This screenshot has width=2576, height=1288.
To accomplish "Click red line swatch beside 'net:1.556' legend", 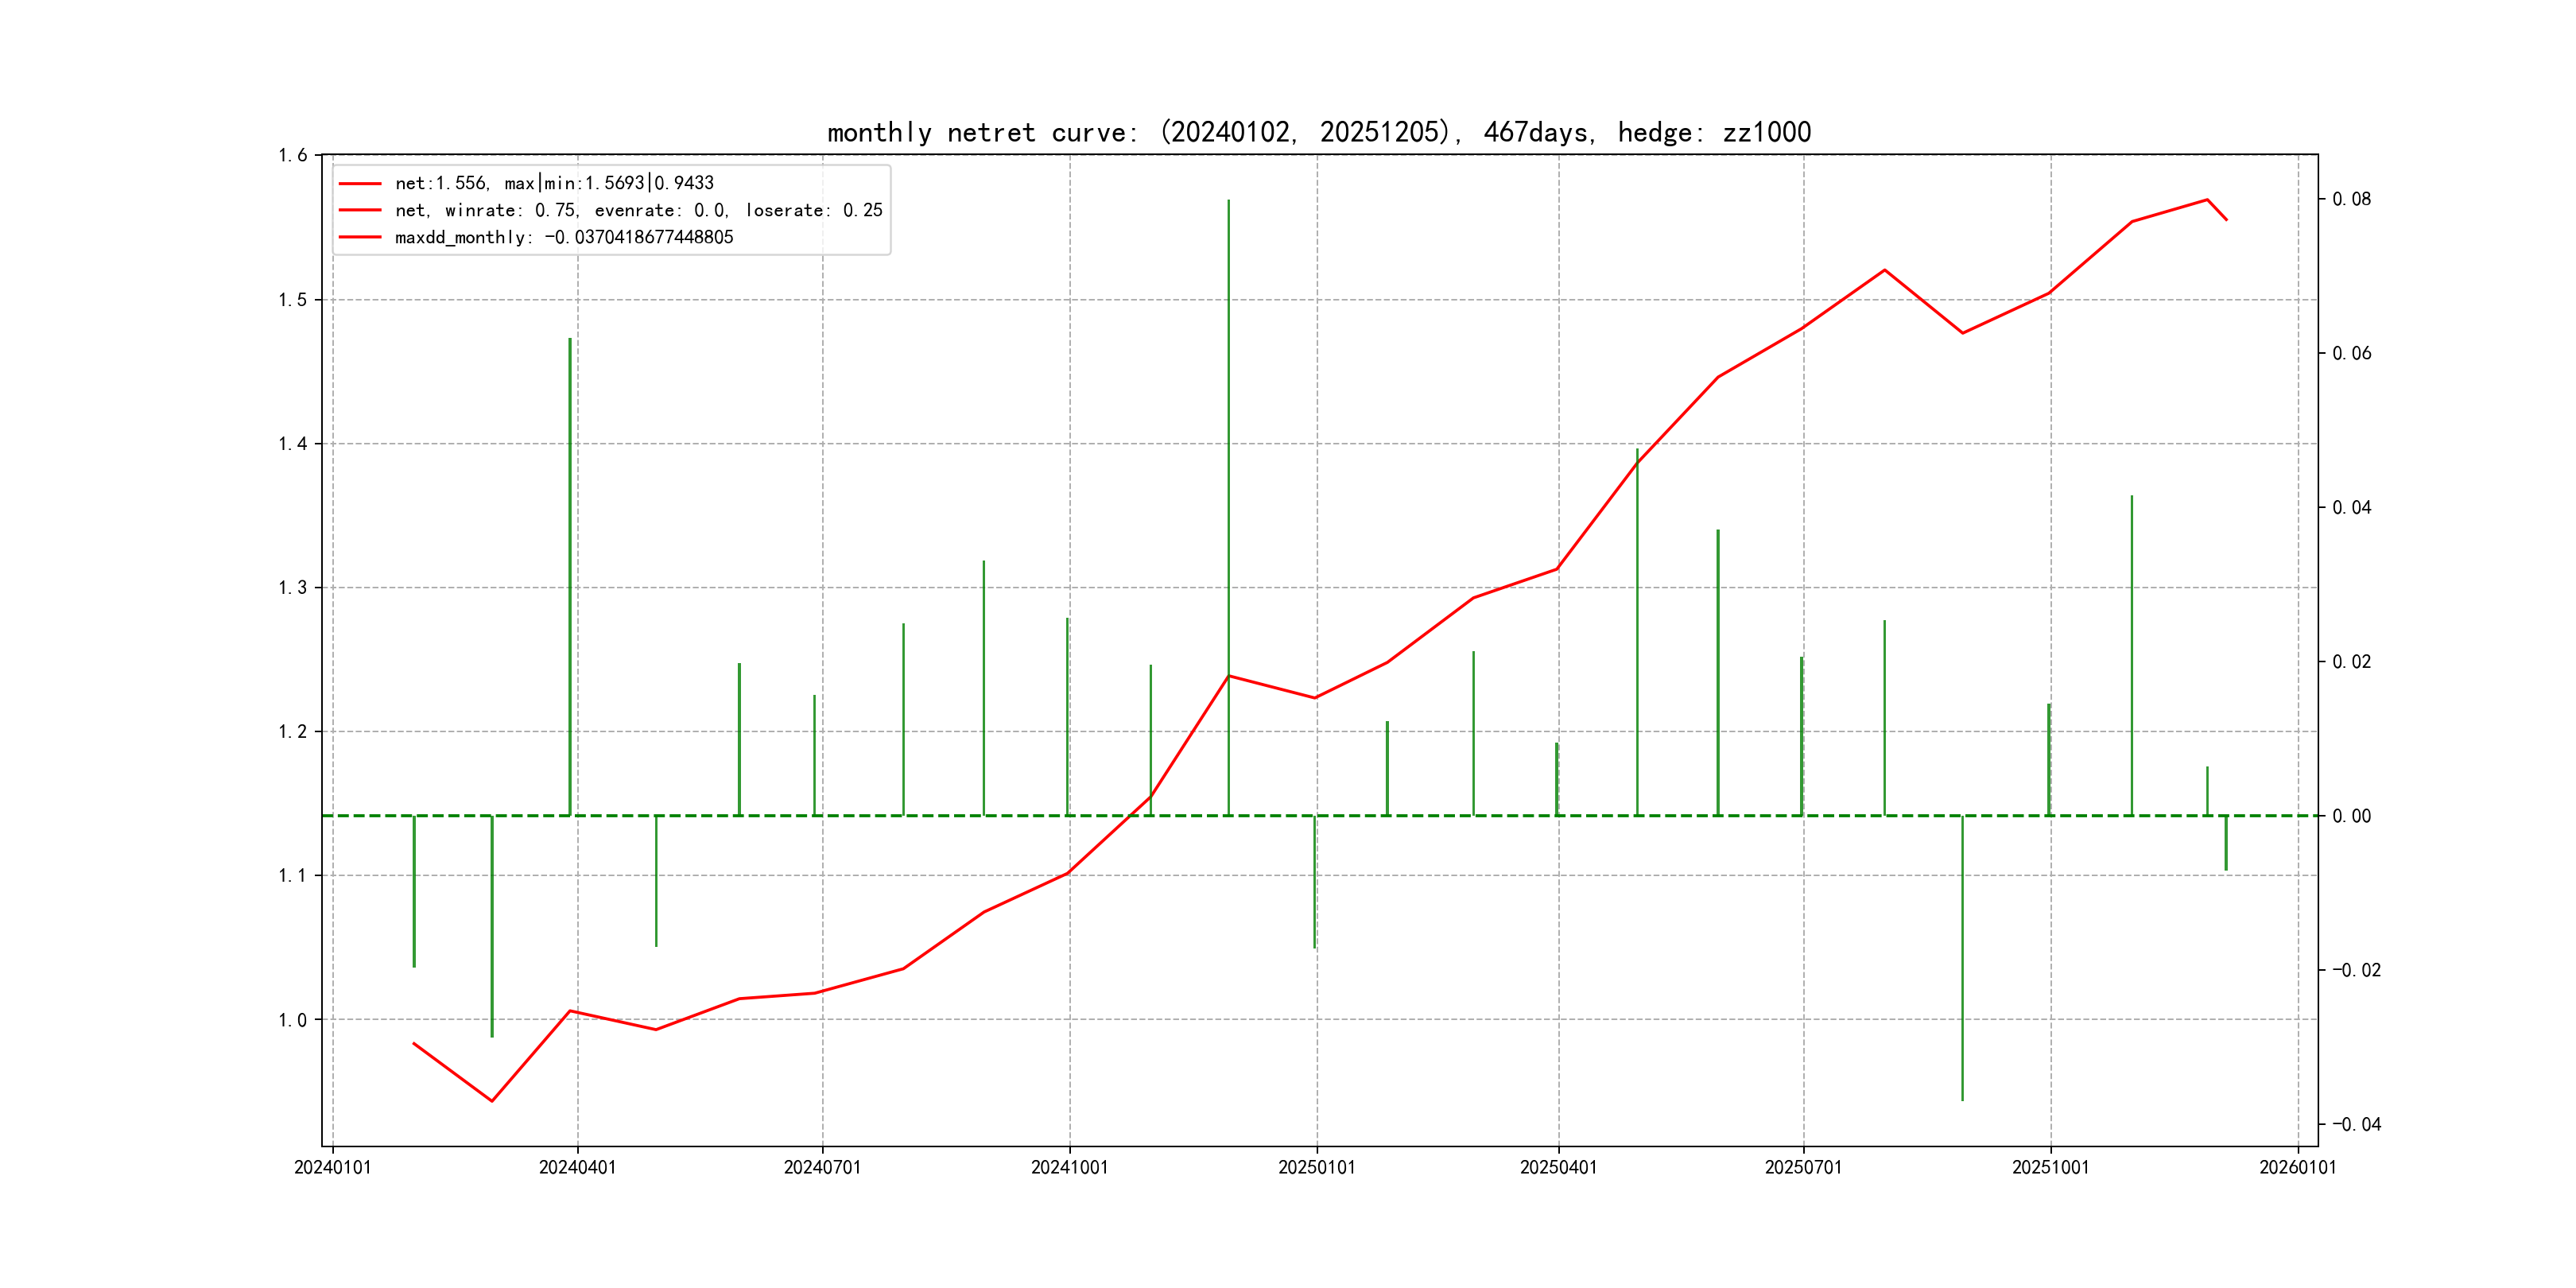I will coord(360,183).
